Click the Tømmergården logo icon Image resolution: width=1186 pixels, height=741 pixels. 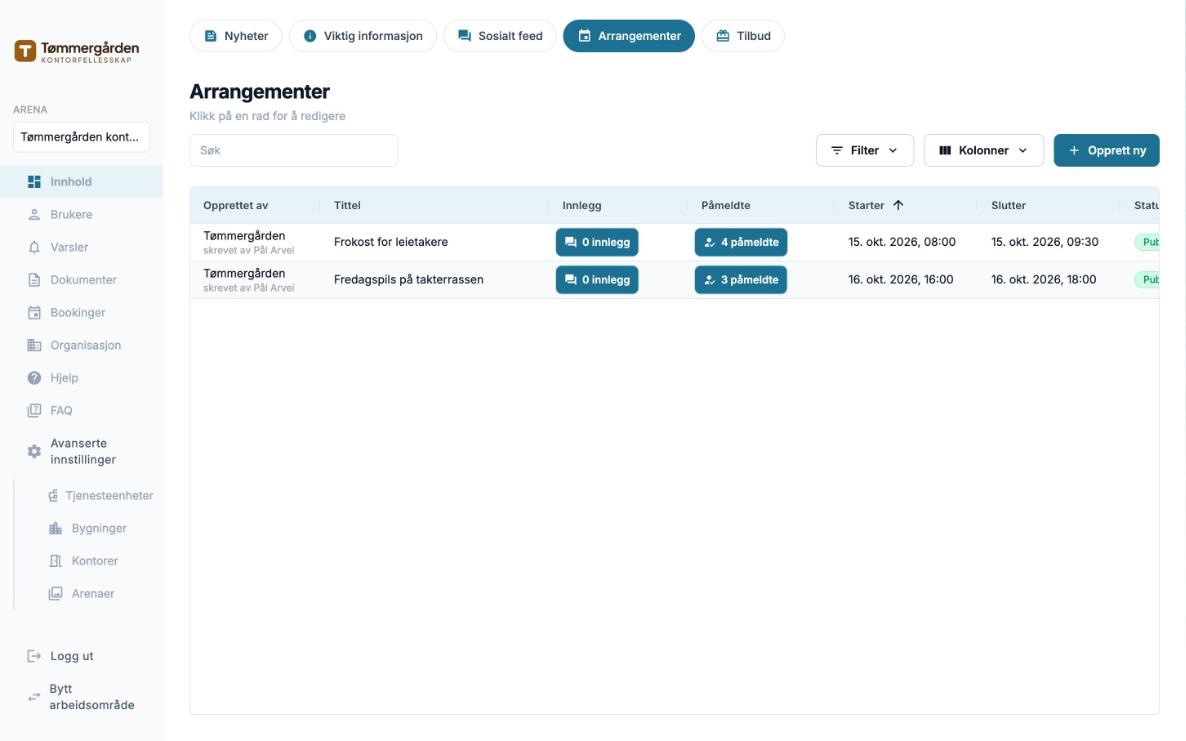[25, 51]
